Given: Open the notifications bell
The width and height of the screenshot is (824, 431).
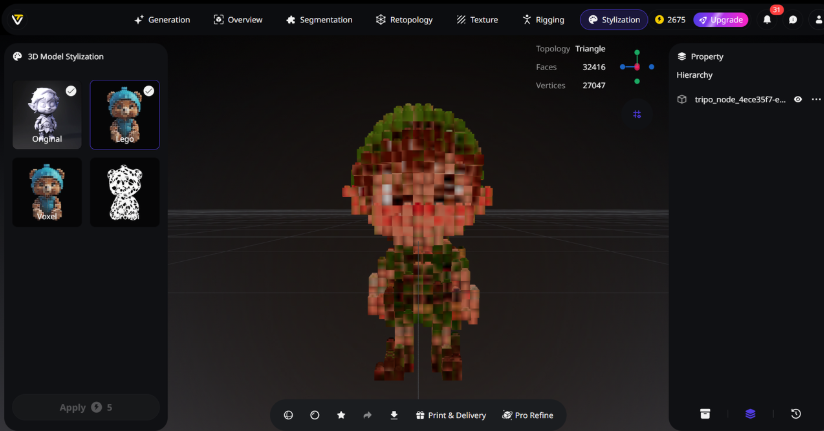Looking at the screenshot, I should tap(767, 19).
